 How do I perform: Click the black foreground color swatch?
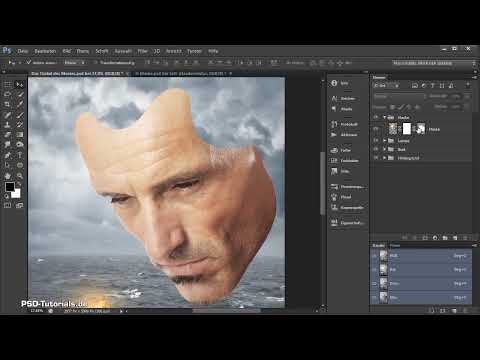(9, 187)
